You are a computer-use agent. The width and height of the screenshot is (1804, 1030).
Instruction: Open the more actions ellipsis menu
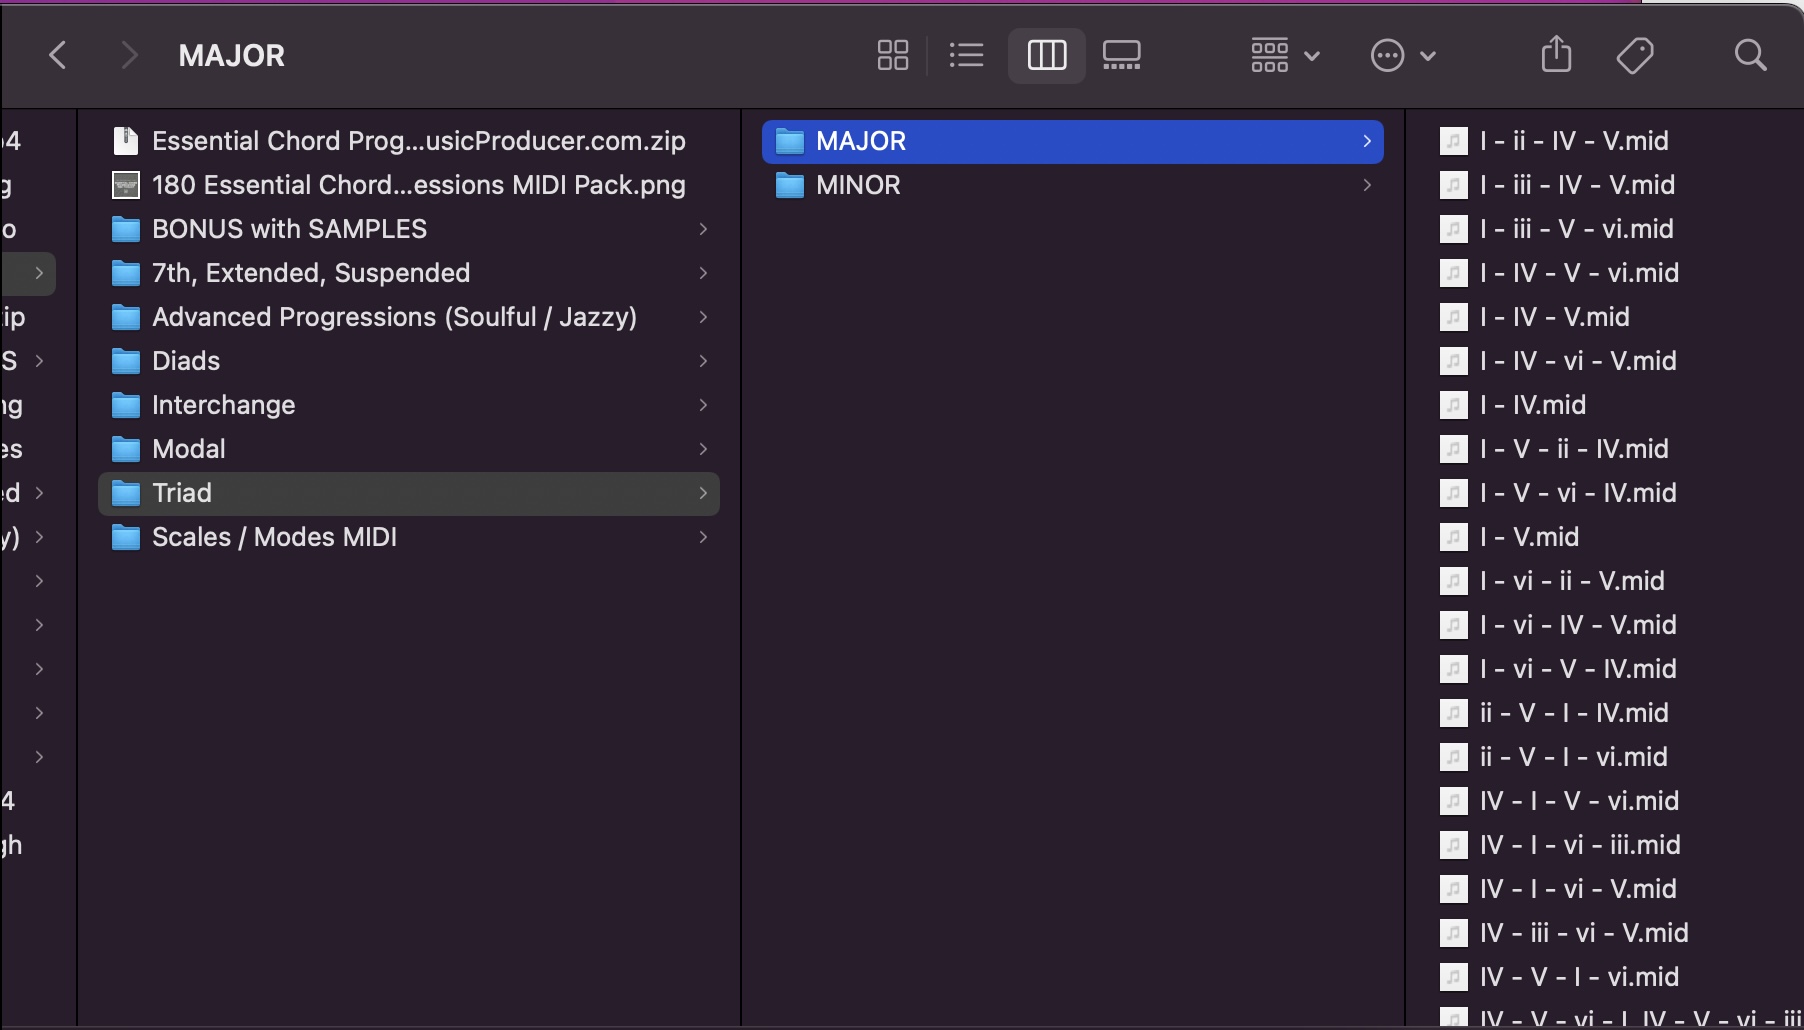tap(1402, 55)
